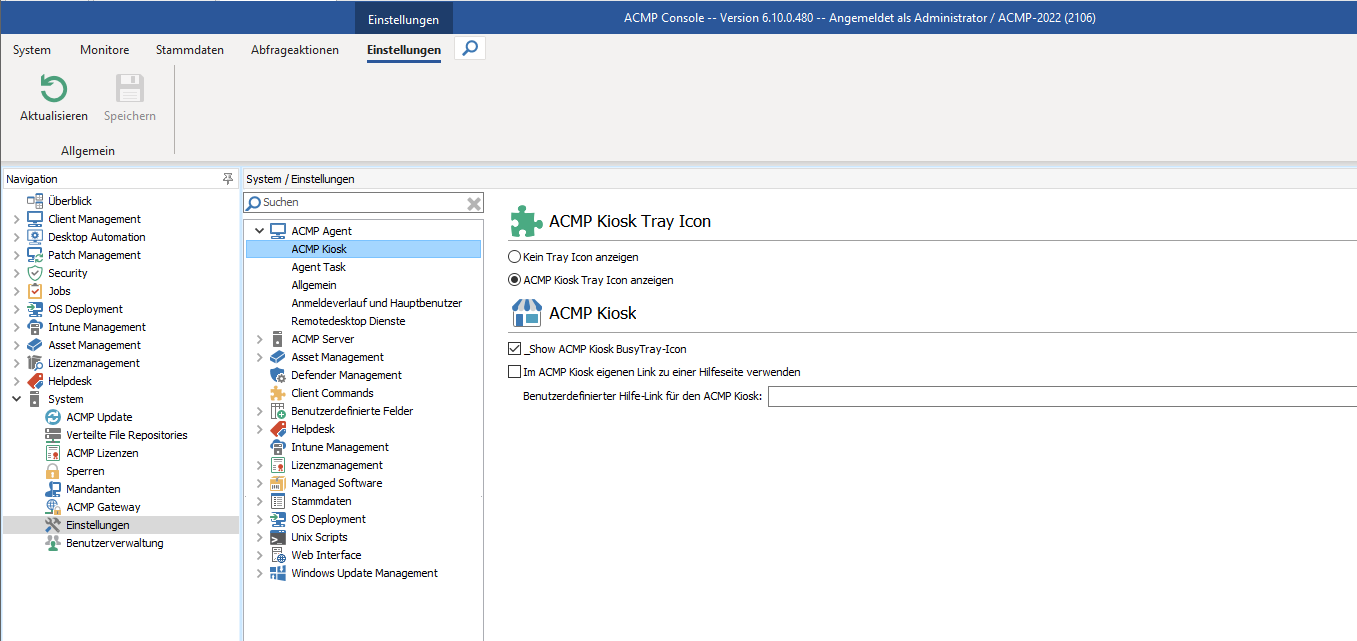Click the Defender Management shield icon
The height and width of the screenshot is (641, 1357).
coord(278,375)
